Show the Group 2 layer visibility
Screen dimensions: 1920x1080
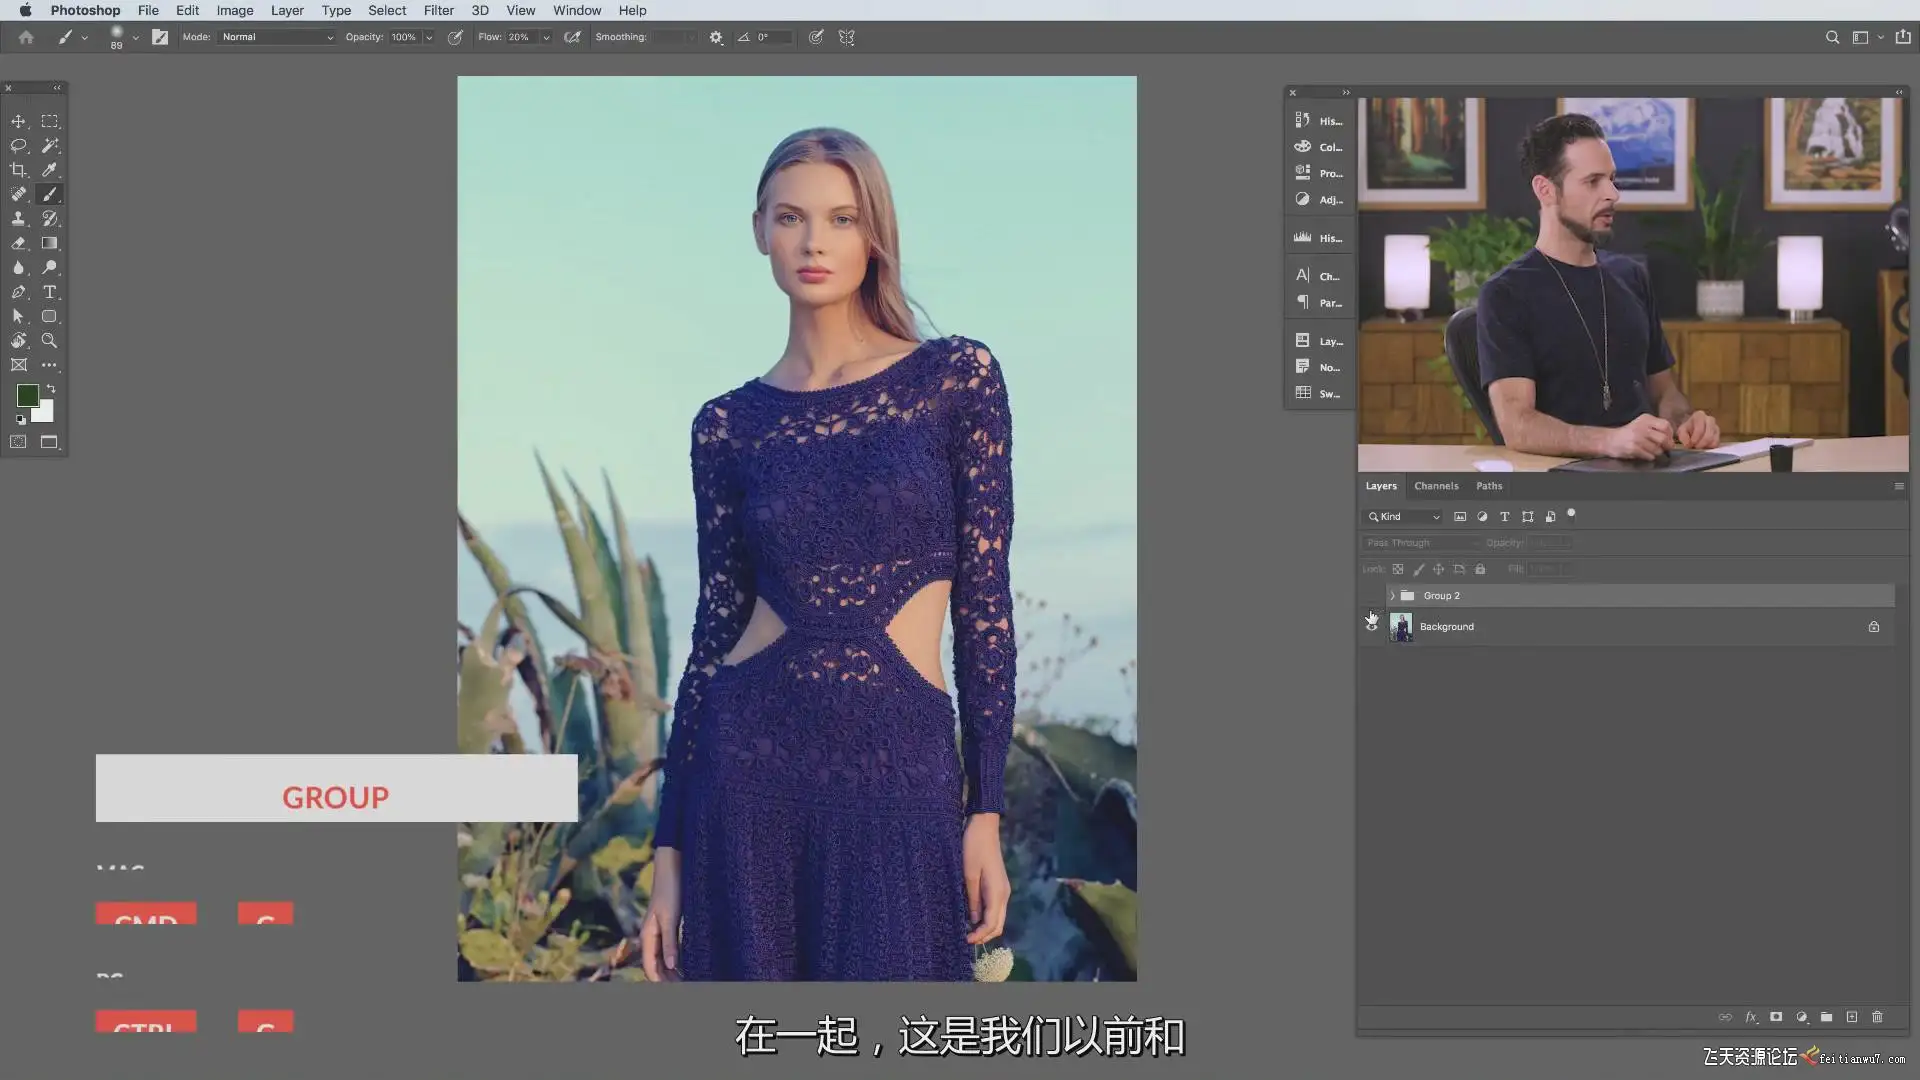tap(1371, 596)
